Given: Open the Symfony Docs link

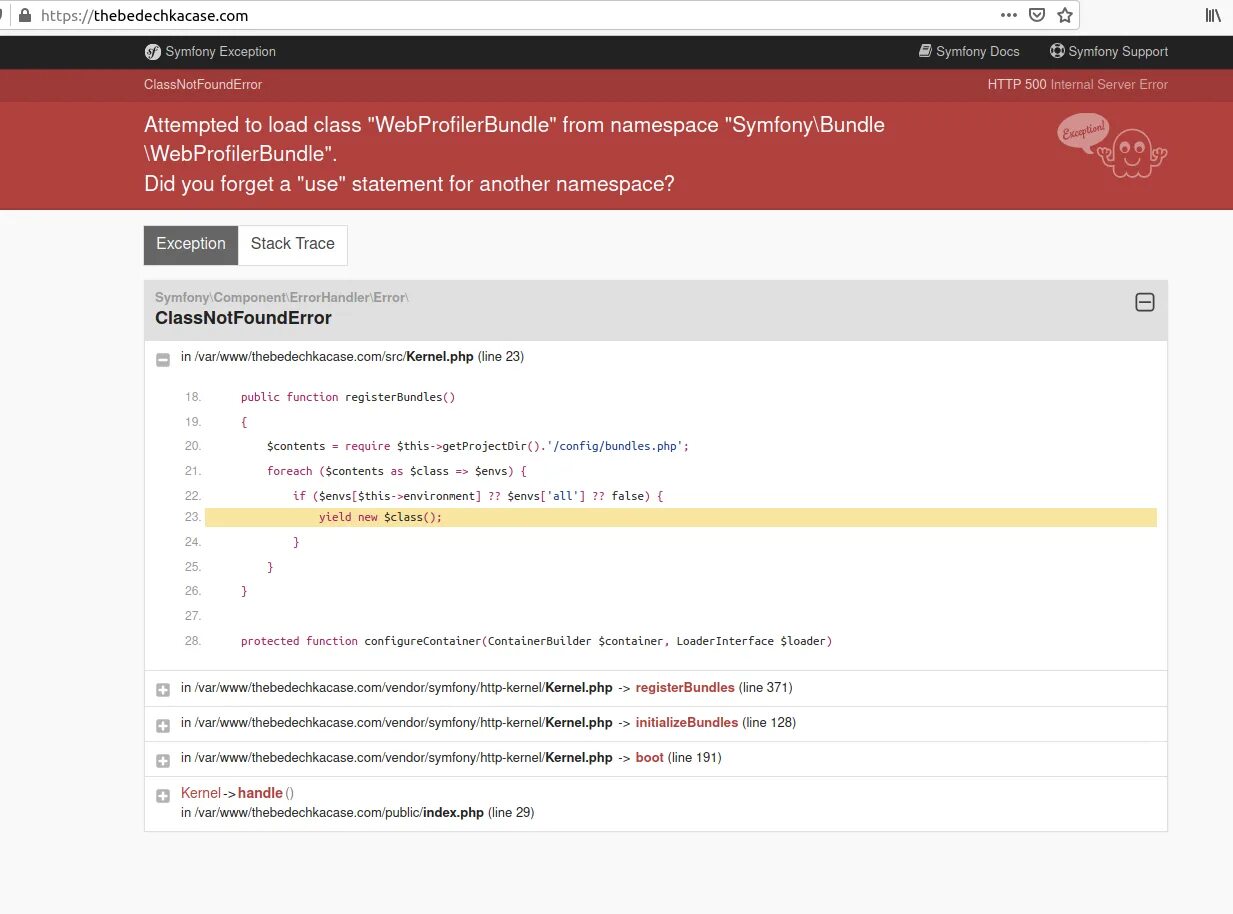Looking at the screenshot, I should click(x=977, y=51).
